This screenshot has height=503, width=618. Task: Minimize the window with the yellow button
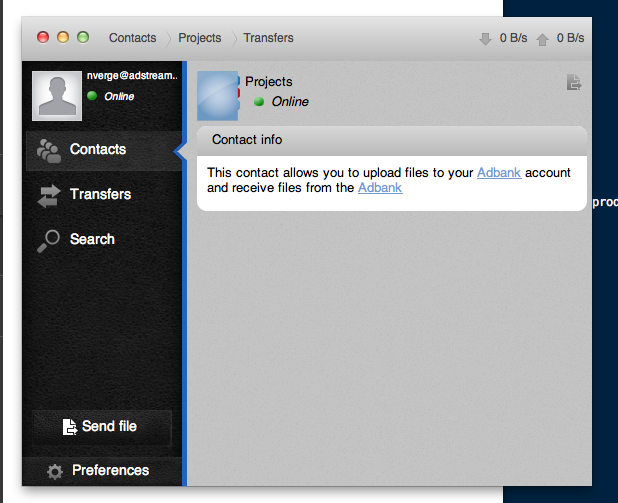pos(63,37)
